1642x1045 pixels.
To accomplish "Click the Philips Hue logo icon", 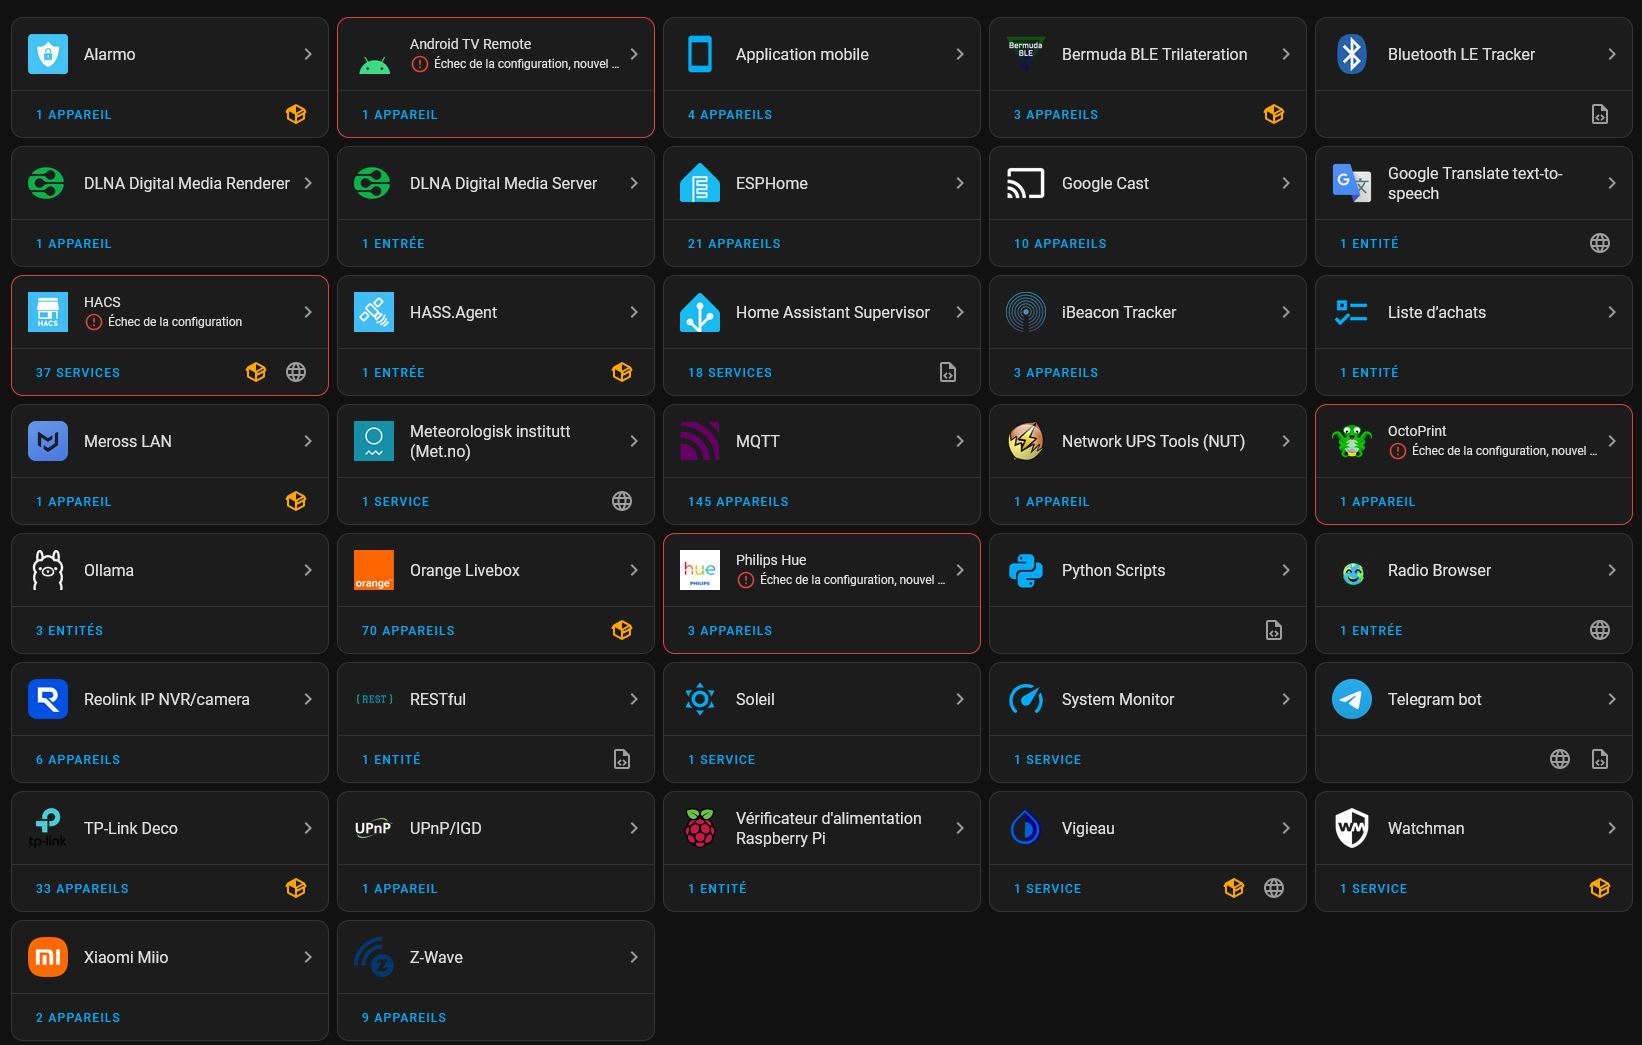I will pyautogui.click(x=700, y=570).
